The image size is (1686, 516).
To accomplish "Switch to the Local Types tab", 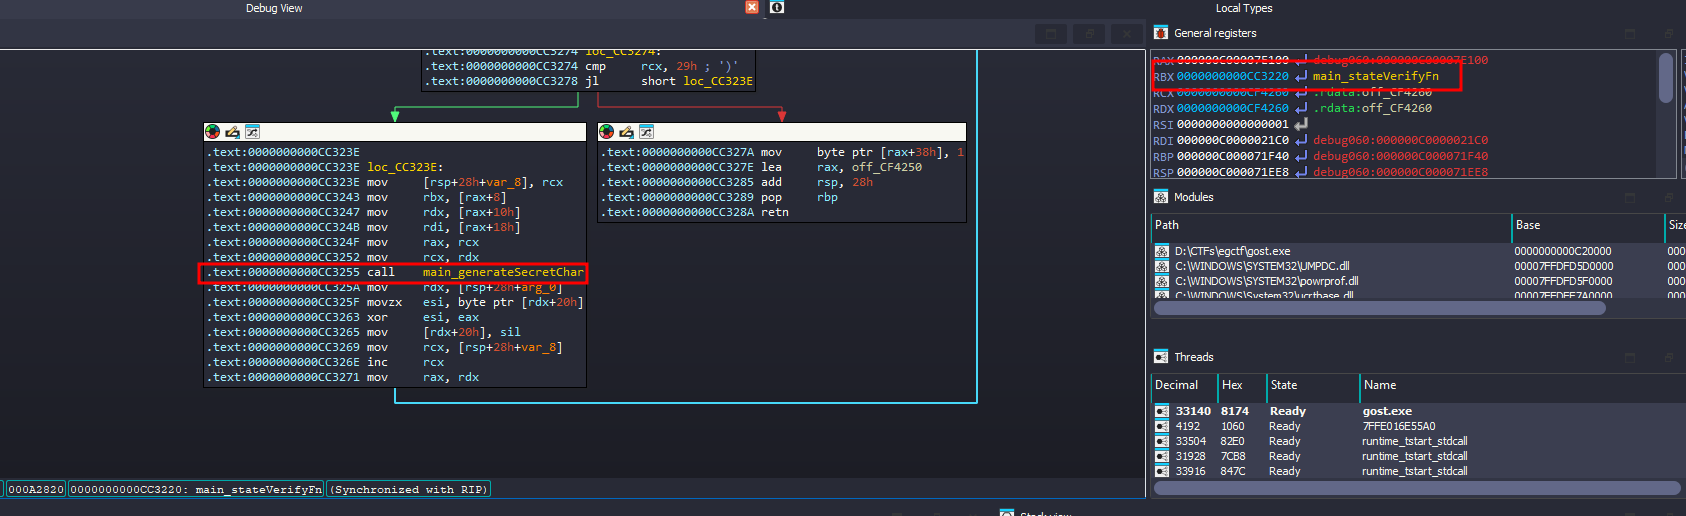I will [1243, 8].
